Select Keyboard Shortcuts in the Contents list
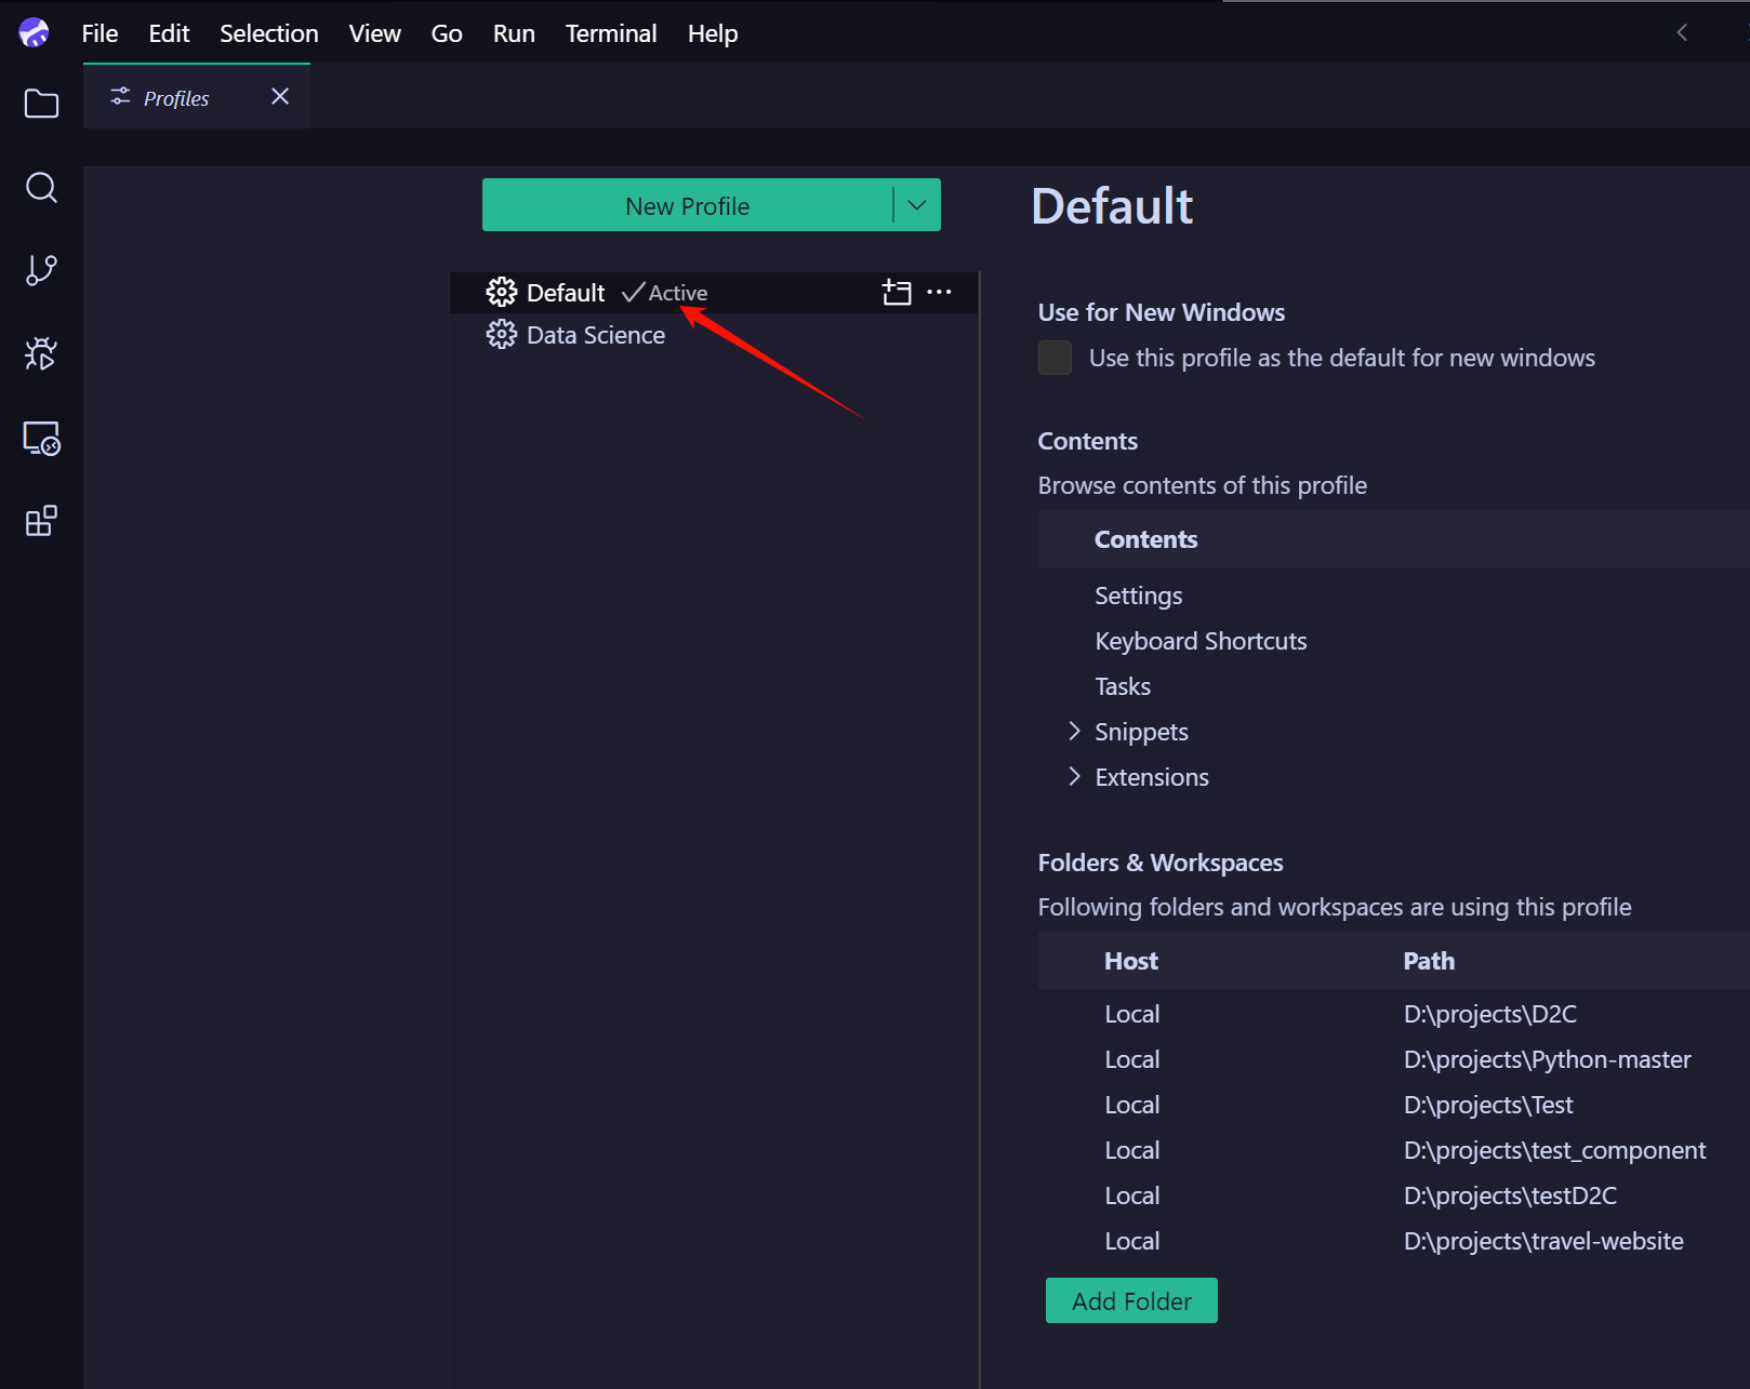 coord(1200,640)
